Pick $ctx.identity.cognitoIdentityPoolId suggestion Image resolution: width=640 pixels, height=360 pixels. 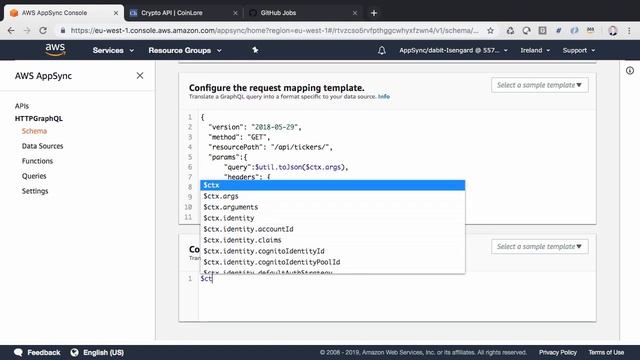click(332, 262)
